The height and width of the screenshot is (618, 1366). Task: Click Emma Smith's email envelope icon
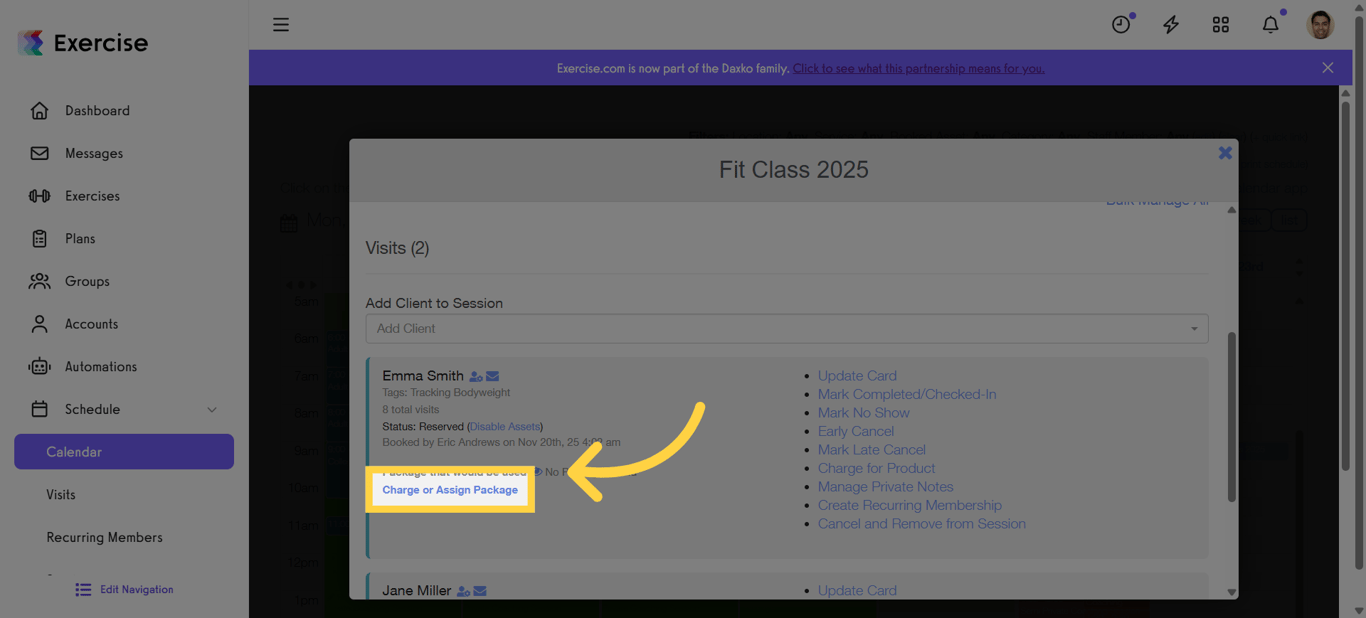[x=493, y=377]
